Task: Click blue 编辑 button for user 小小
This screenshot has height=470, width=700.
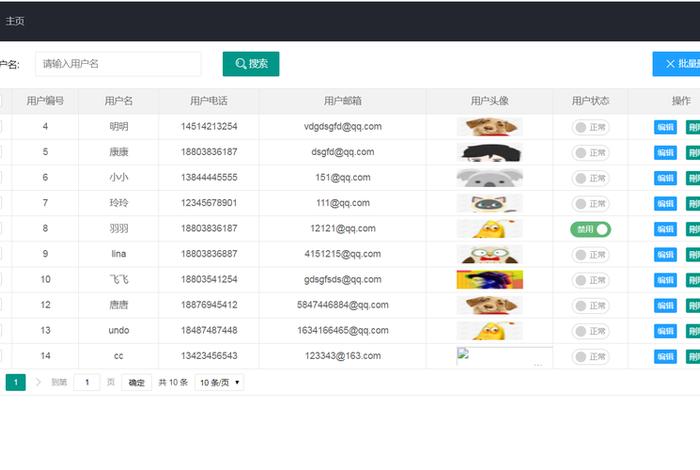Action: pyautogui.click(x=665, y=178)
